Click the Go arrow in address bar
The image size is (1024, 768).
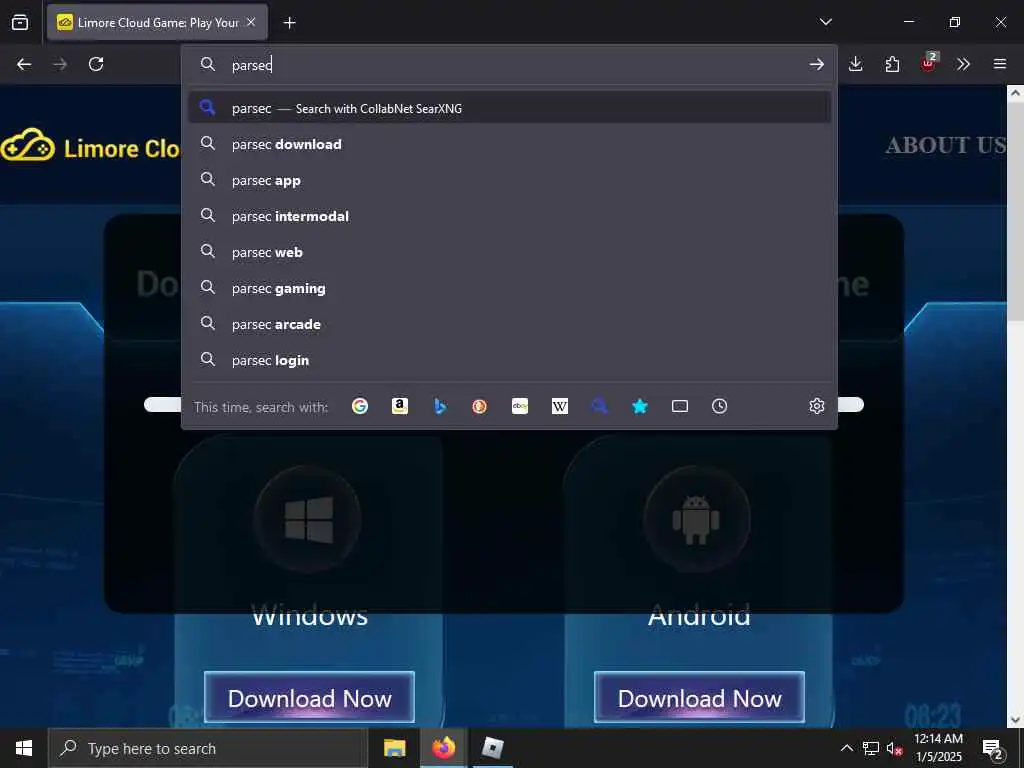(x=816, y=64)
